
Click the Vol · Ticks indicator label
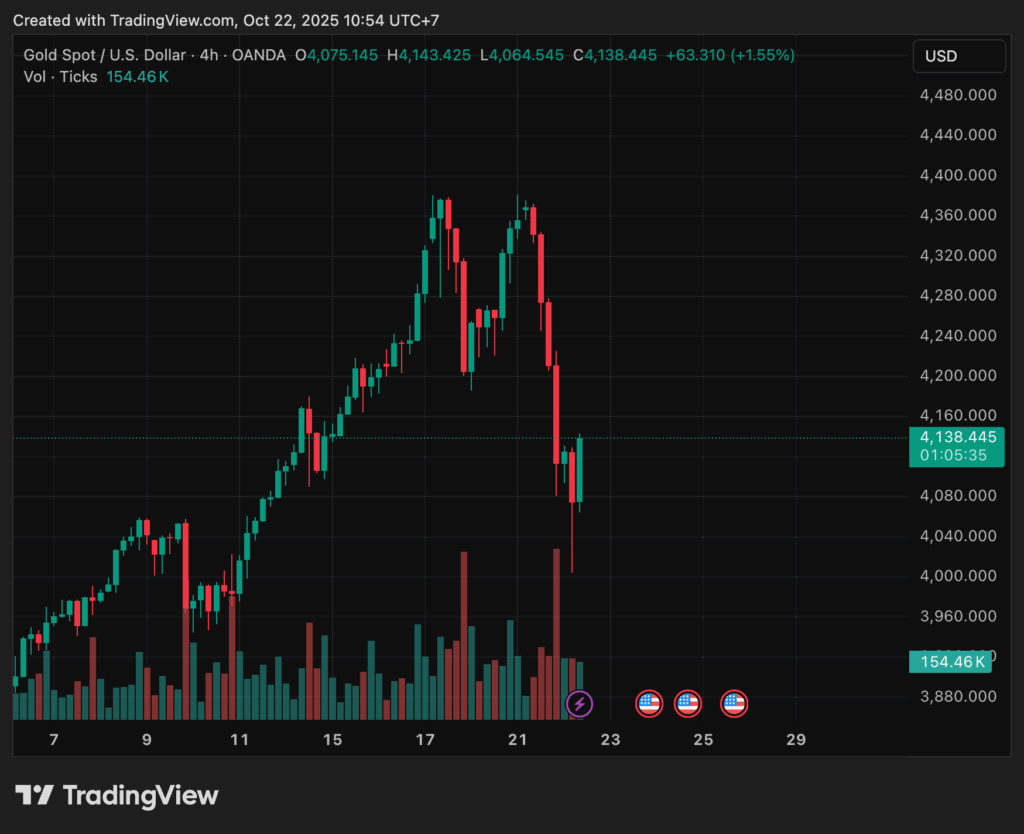[x=61, y=77]
